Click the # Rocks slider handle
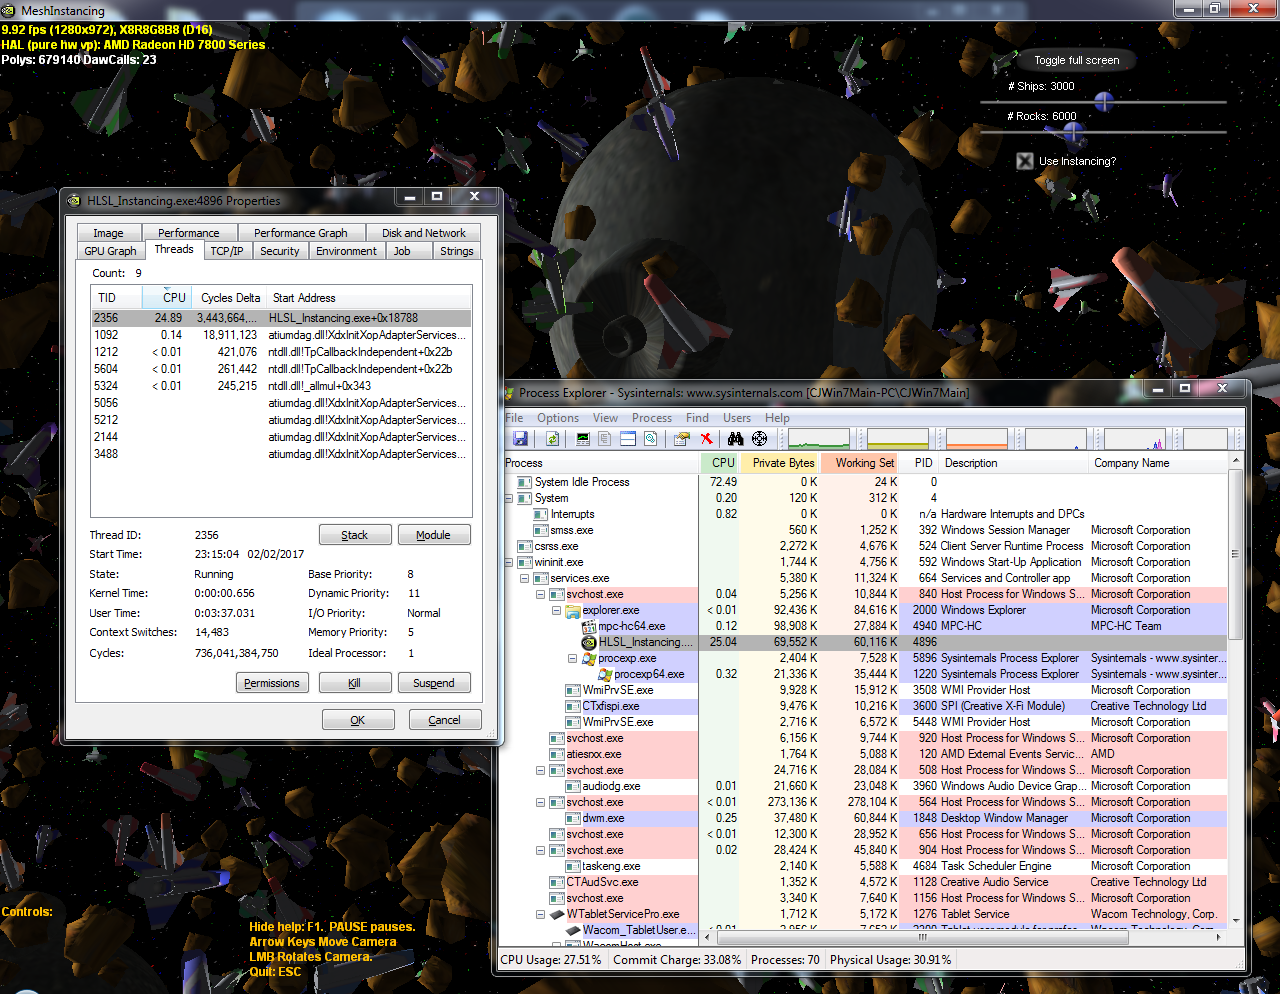Viewport: 1280px width, 994px height. (1073, 131)
